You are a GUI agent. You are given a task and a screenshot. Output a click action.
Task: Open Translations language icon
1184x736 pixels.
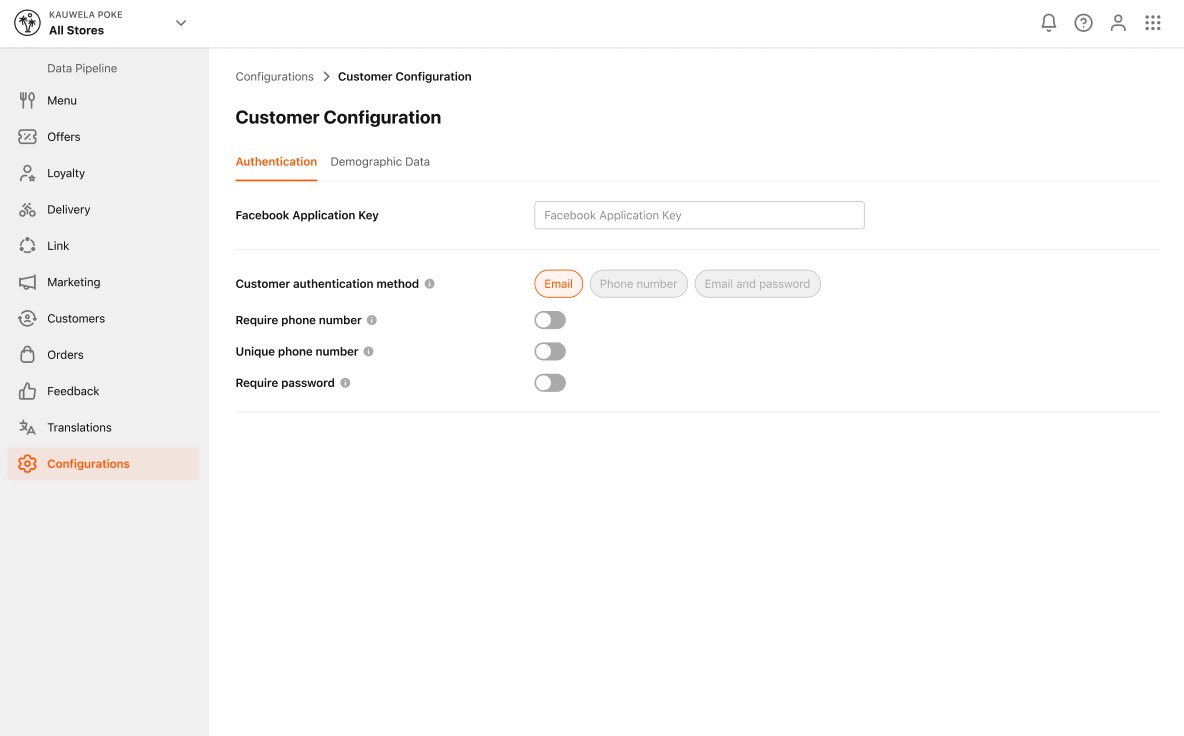pyautogui.click(x=27, y=427)
